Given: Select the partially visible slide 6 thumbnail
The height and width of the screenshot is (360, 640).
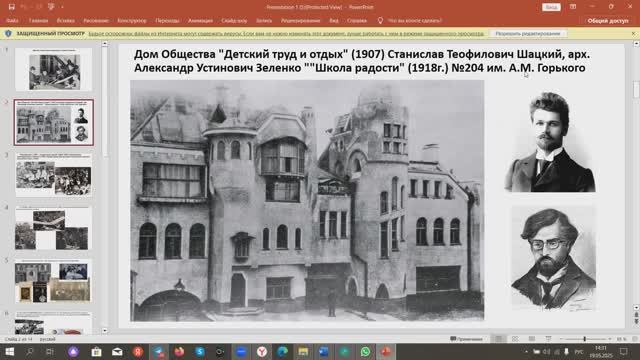Looking at the screenshot, I should (x=53, y=322).
